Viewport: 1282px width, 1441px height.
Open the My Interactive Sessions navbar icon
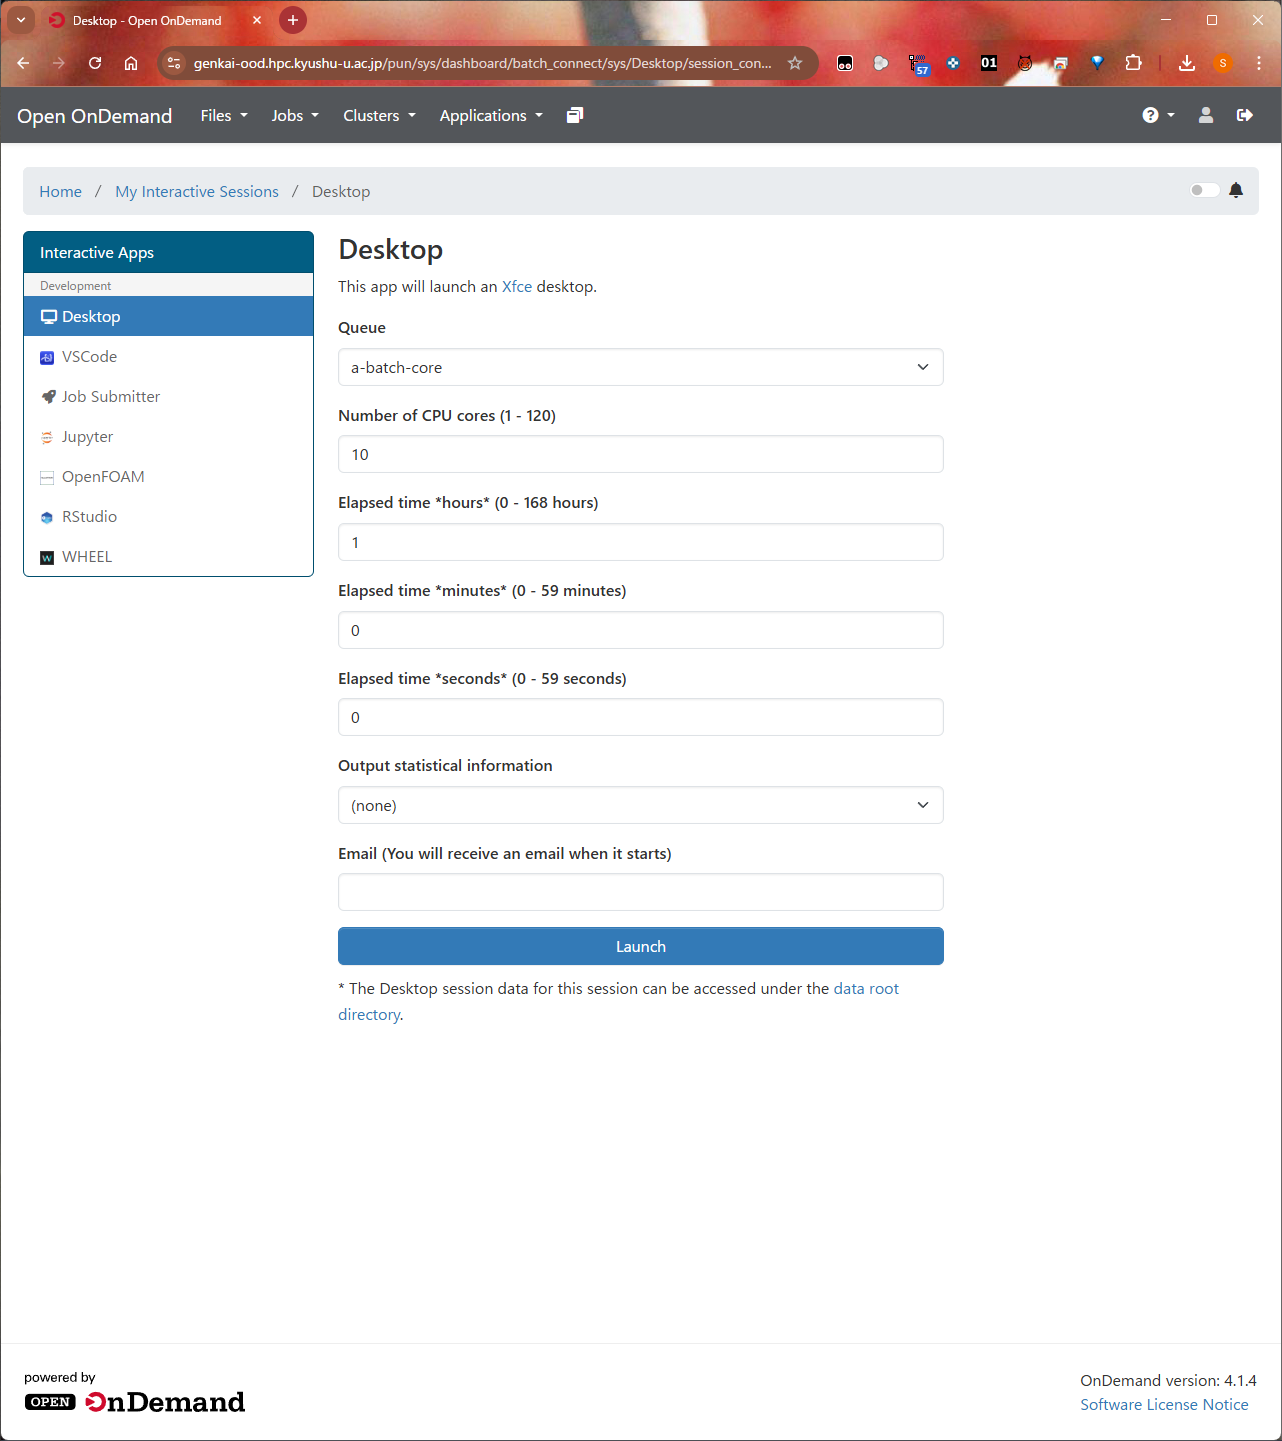point(575,116)
